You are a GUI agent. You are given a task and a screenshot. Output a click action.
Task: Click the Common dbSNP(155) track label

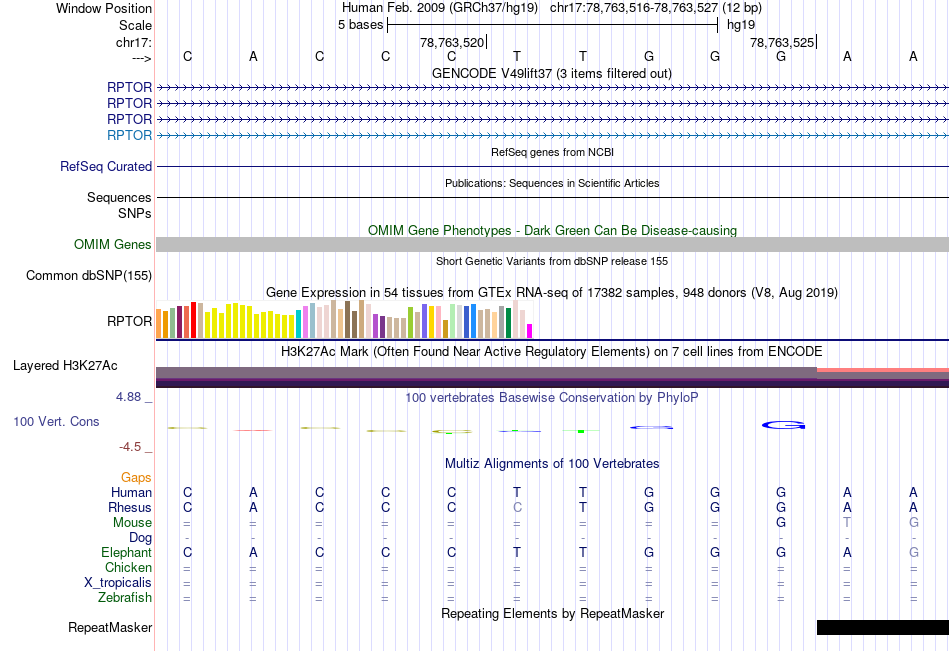click(89, 275)
